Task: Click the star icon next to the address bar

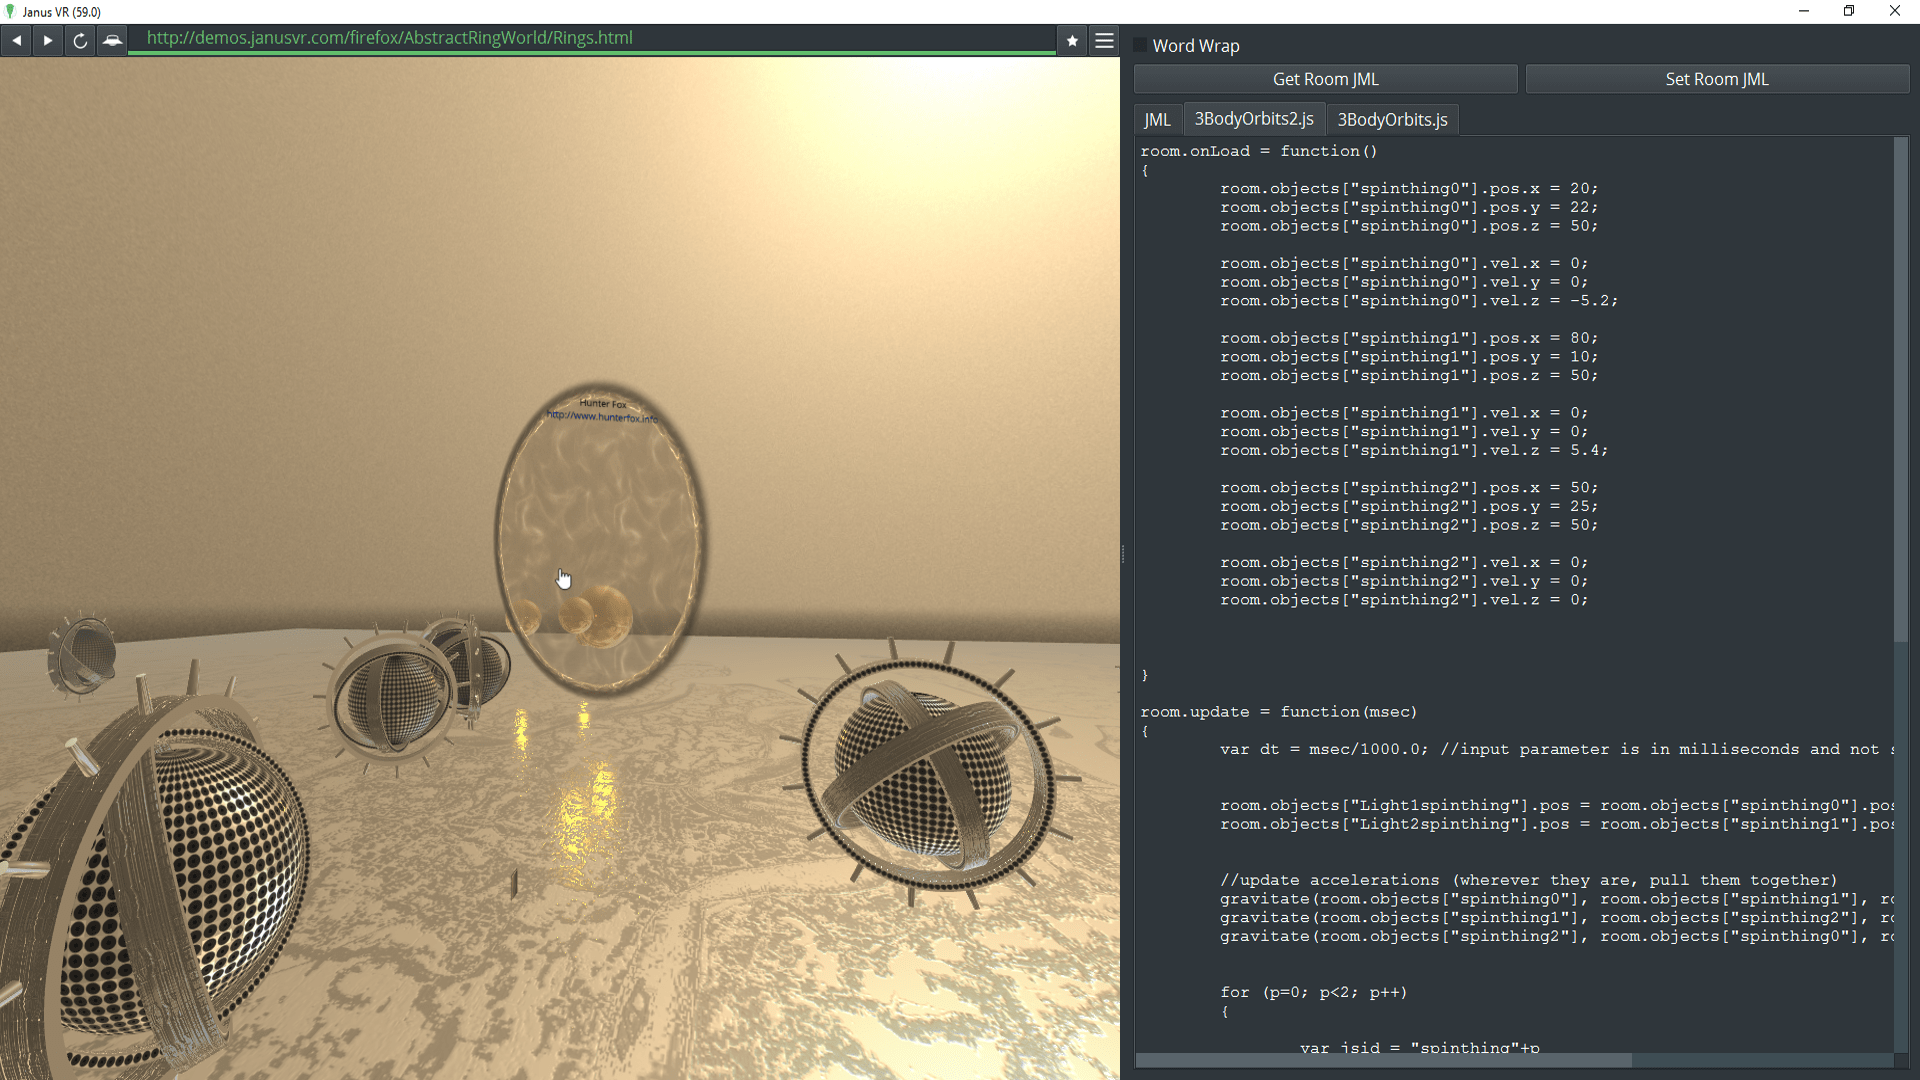Action: 1071,40
